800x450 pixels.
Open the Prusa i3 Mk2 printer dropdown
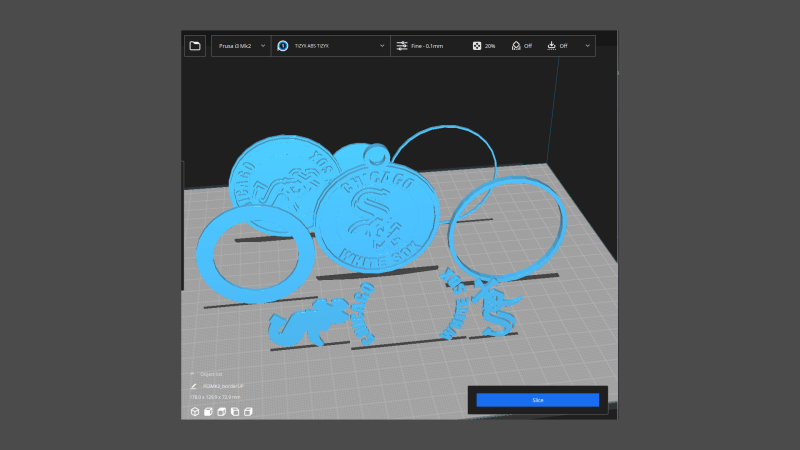240,46
